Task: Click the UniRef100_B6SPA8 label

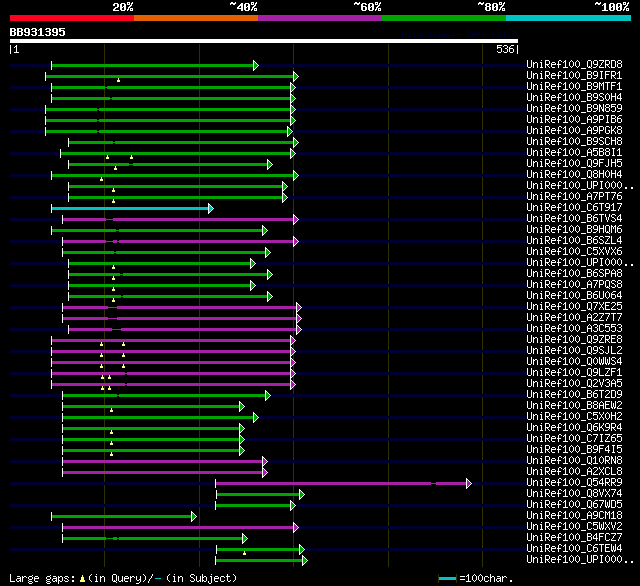Action: click(x=574, y=274)
